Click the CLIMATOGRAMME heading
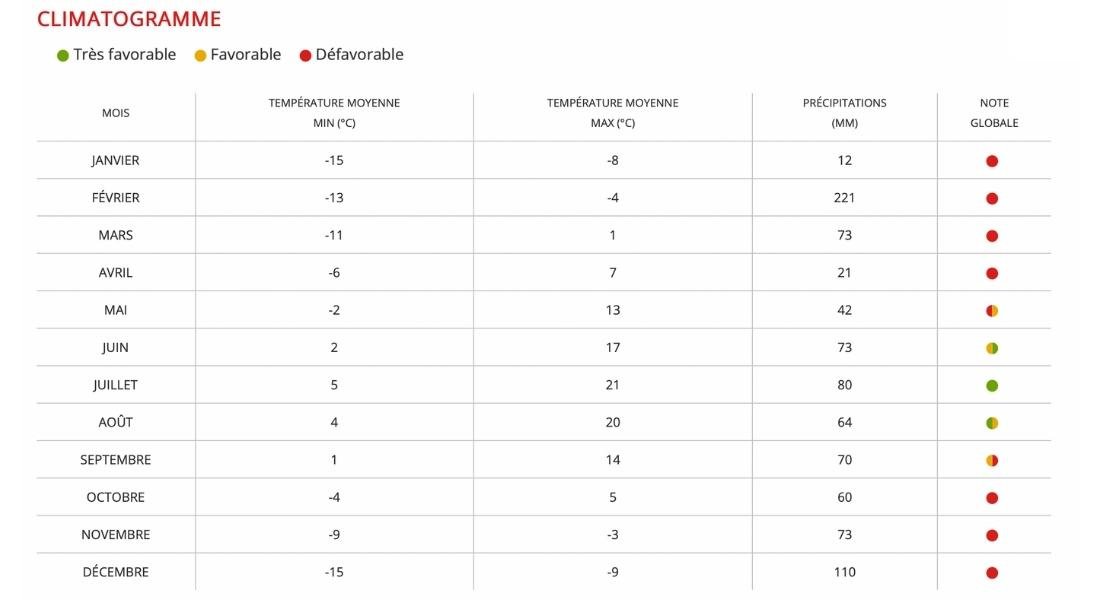 (129, 19)
